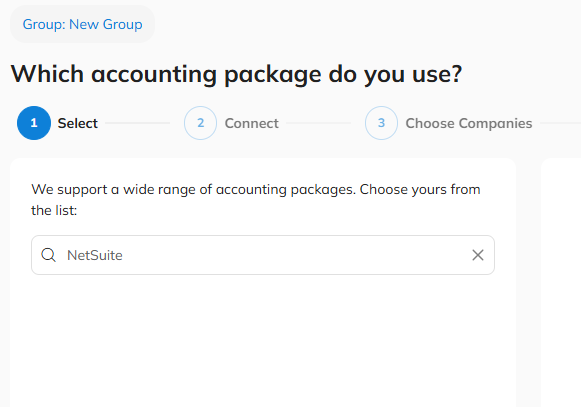
Task: Click the partially visible panel on the right edge
Action: (561, 282)
